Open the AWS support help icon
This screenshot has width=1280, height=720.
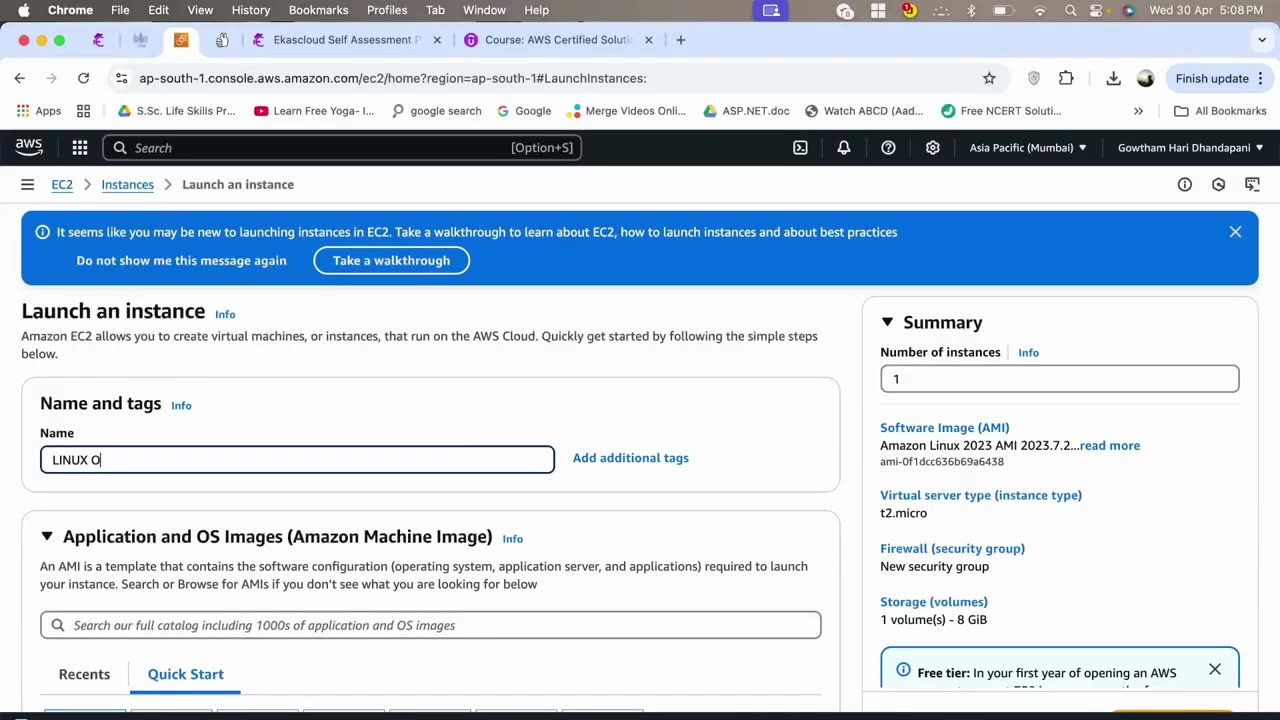coord(888,148)
